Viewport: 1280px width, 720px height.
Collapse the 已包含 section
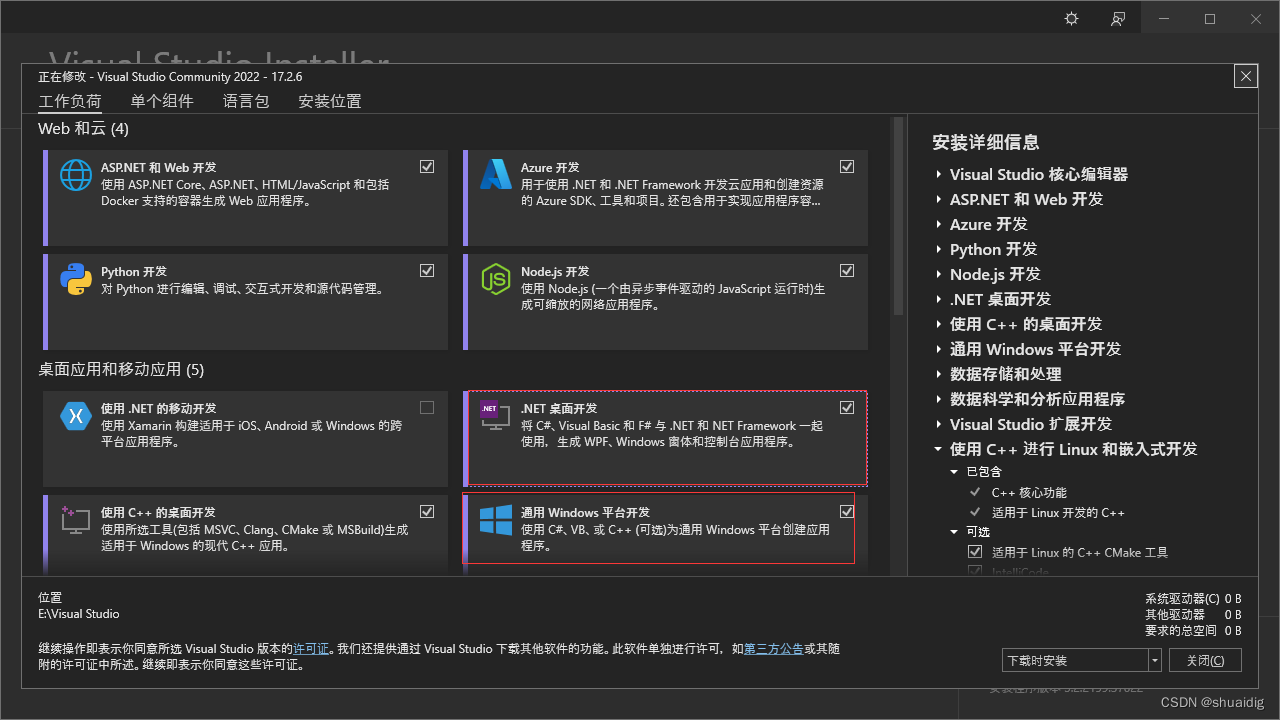click(955, 472)
